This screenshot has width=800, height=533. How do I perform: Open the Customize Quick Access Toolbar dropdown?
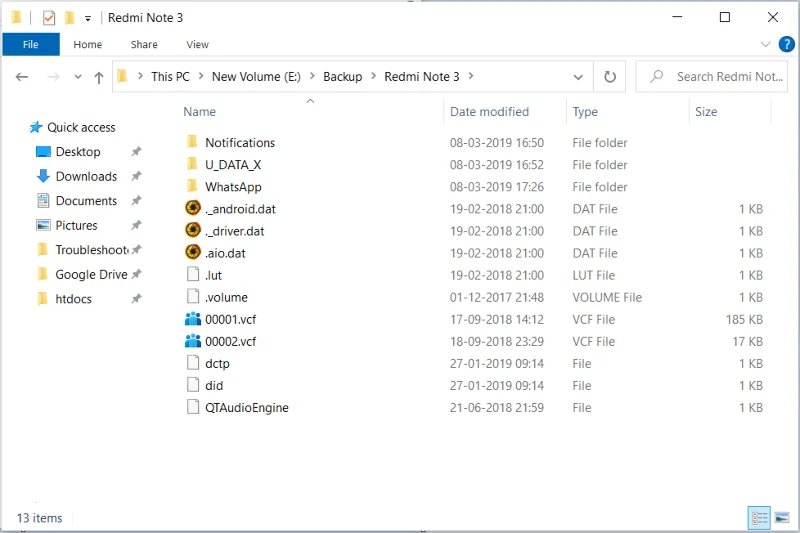tap(88, 19)
